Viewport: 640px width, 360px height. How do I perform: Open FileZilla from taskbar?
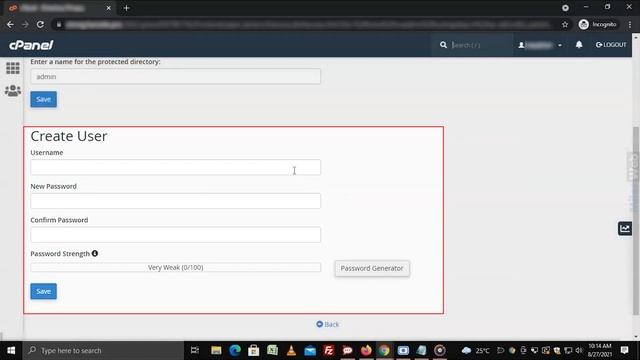tap(329, 350)
